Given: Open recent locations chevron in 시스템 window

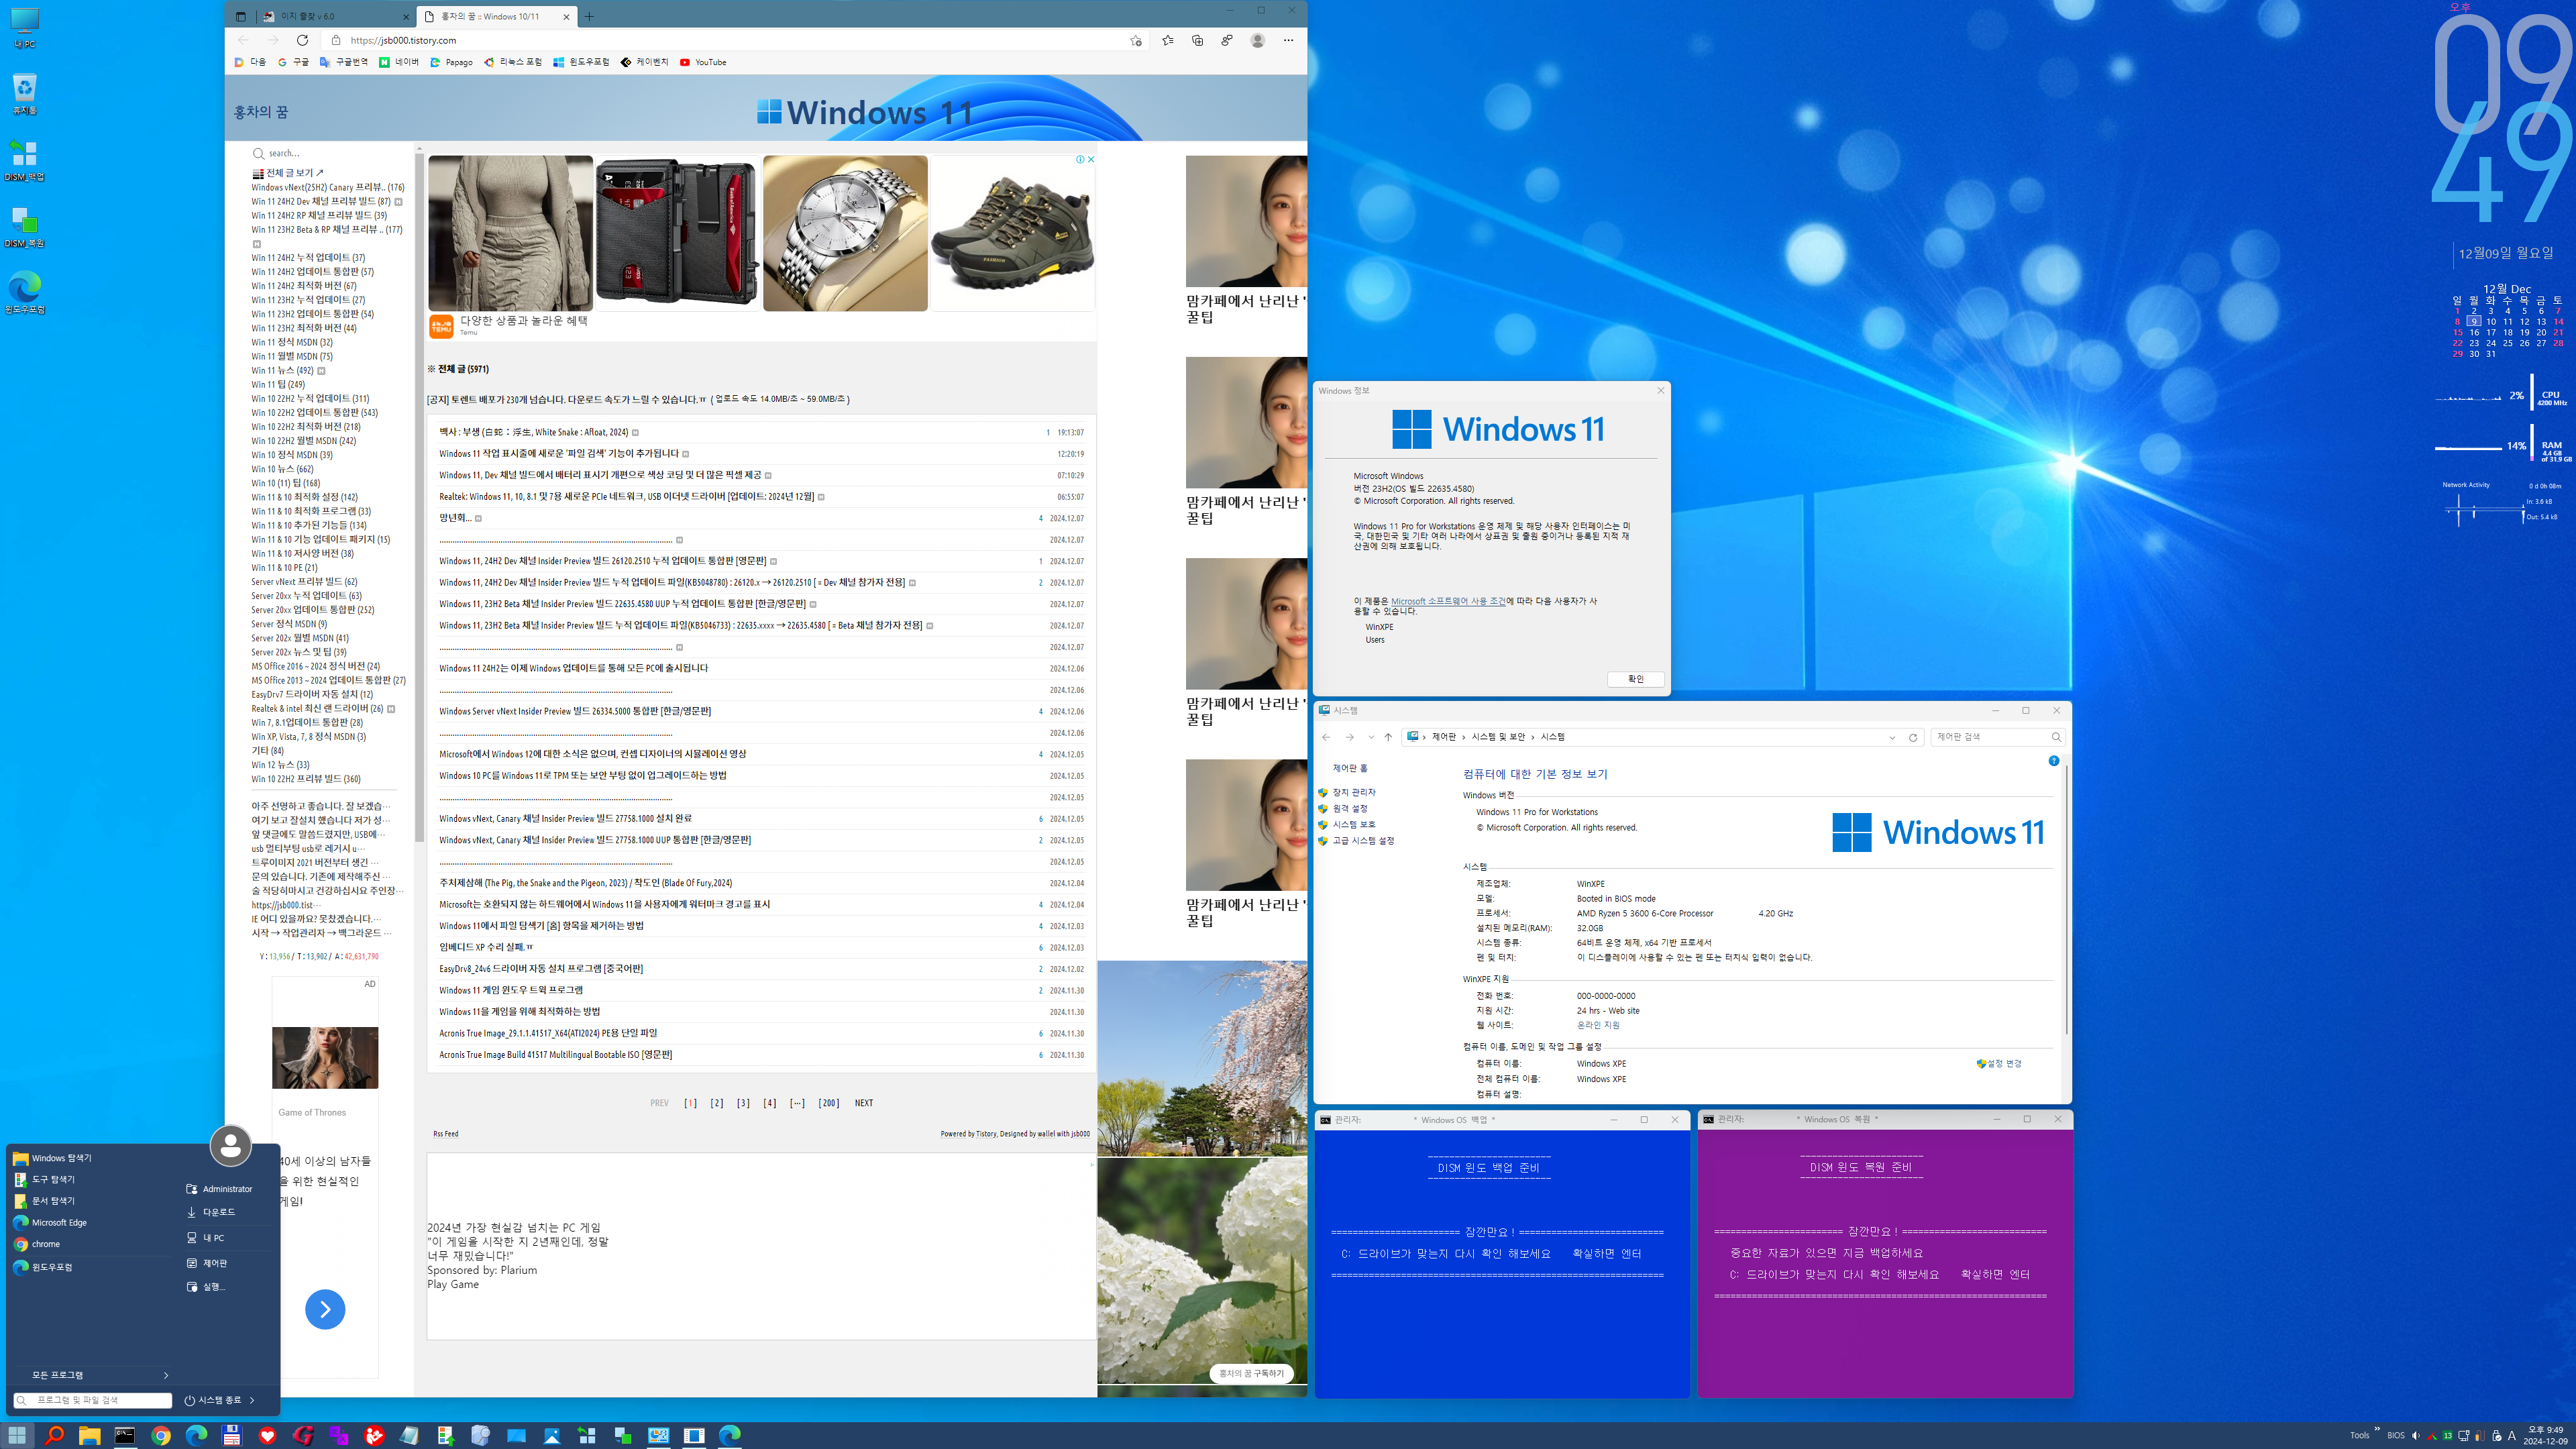Looking at the screenshot, I should [1371, 737].
